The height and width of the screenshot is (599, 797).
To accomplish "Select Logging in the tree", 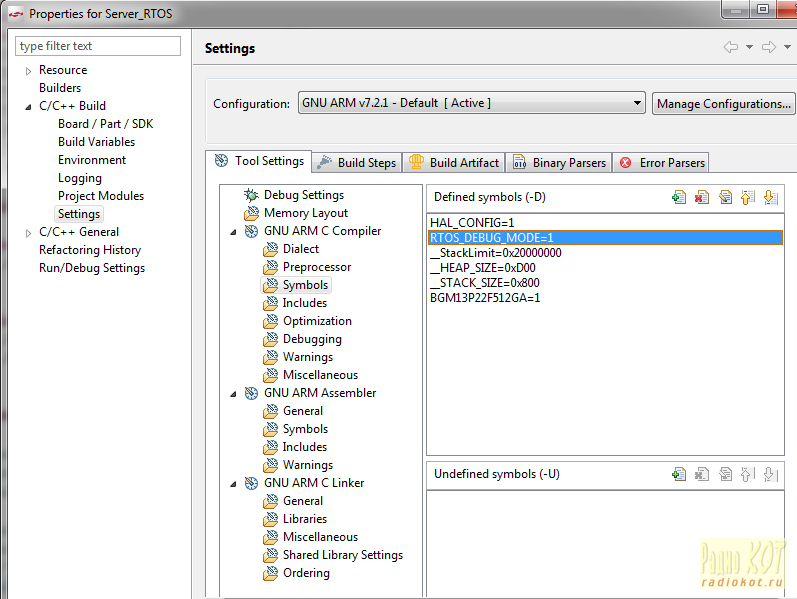I will click(x=80, y=178).
